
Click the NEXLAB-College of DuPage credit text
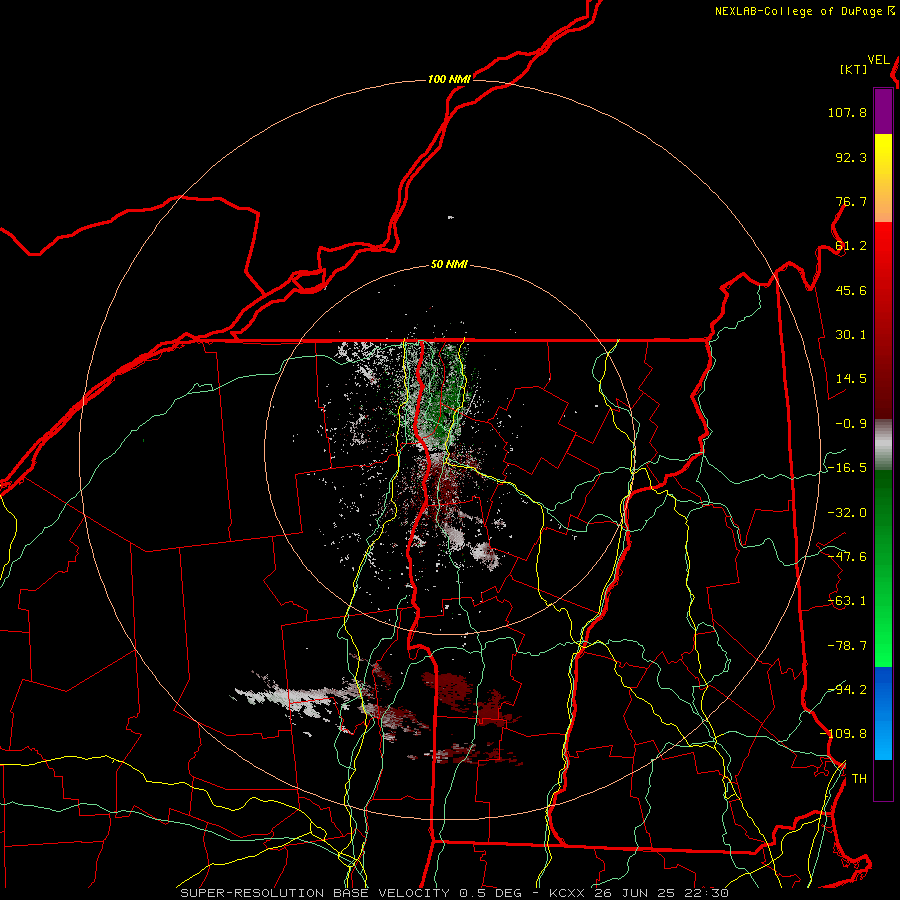pyautogui.click(x=800, y=11)
